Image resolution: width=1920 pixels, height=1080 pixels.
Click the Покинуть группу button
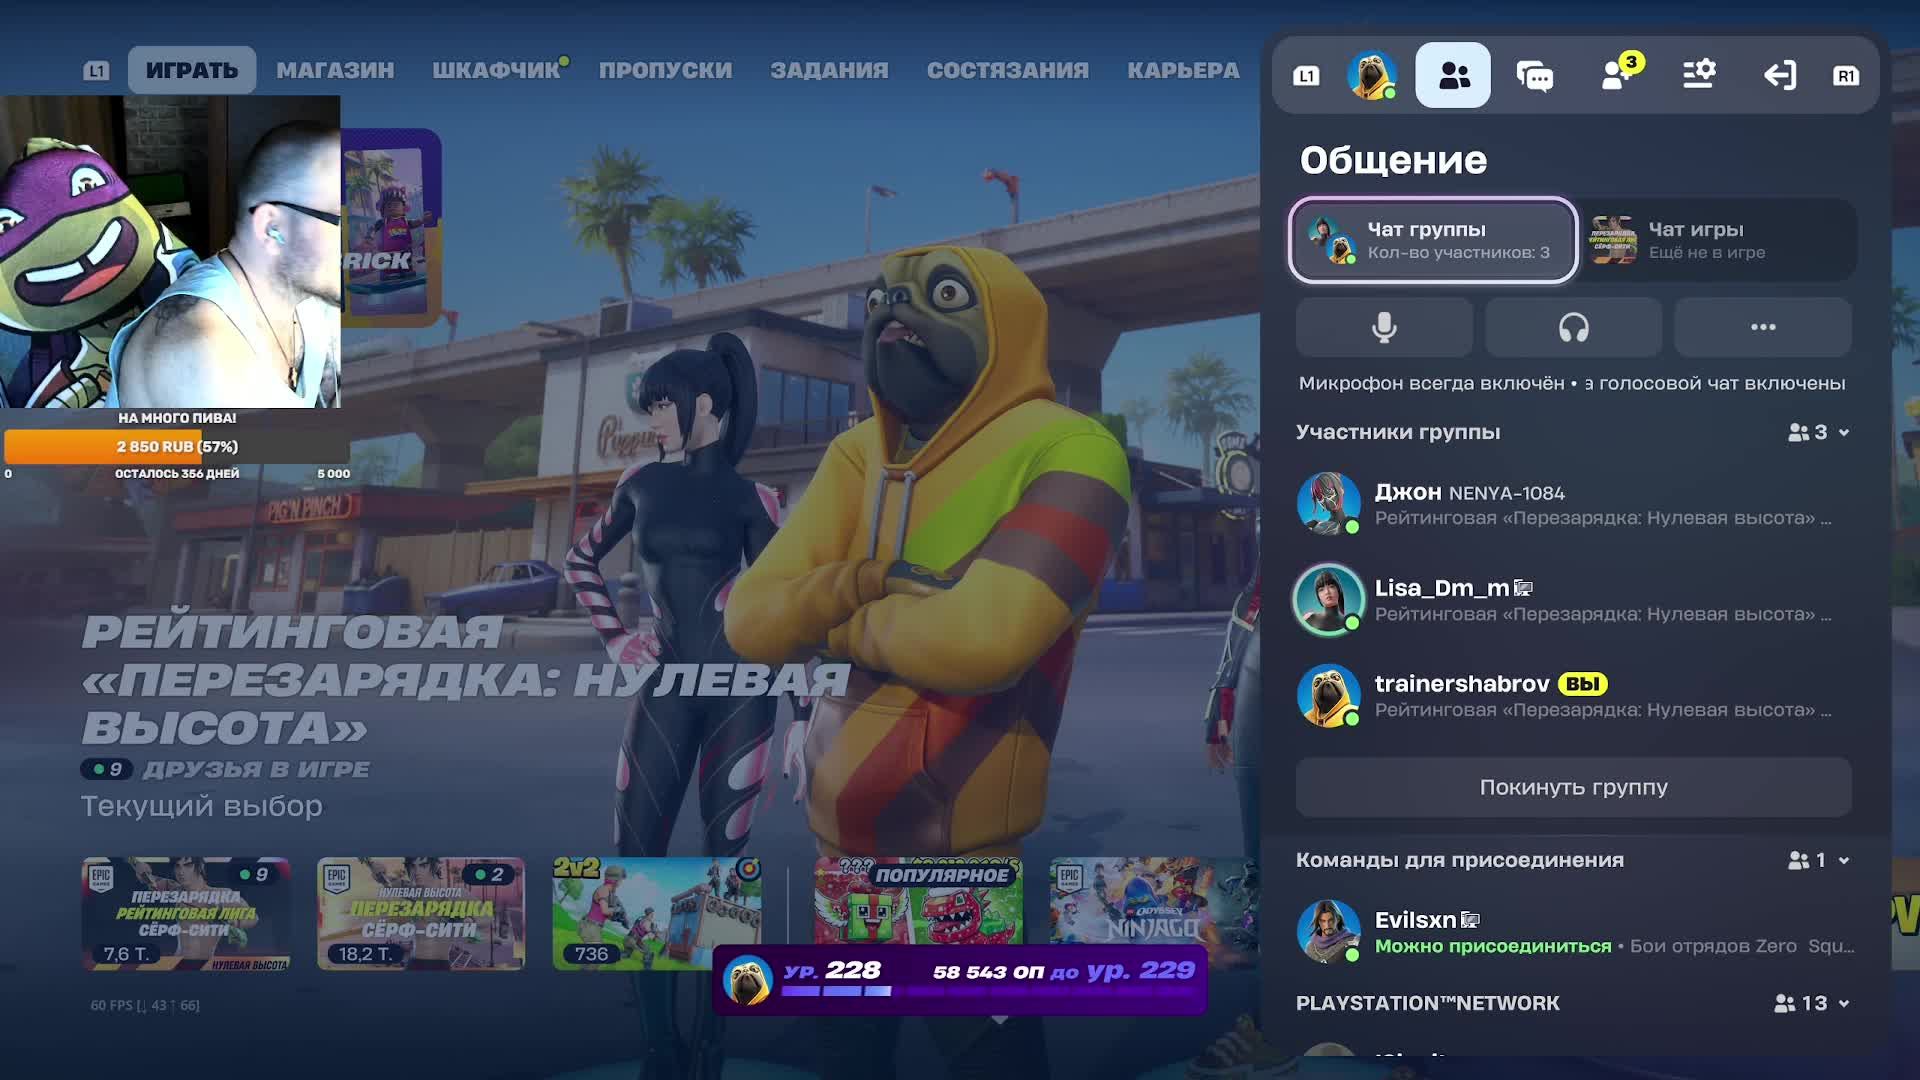click(1573, 787)
